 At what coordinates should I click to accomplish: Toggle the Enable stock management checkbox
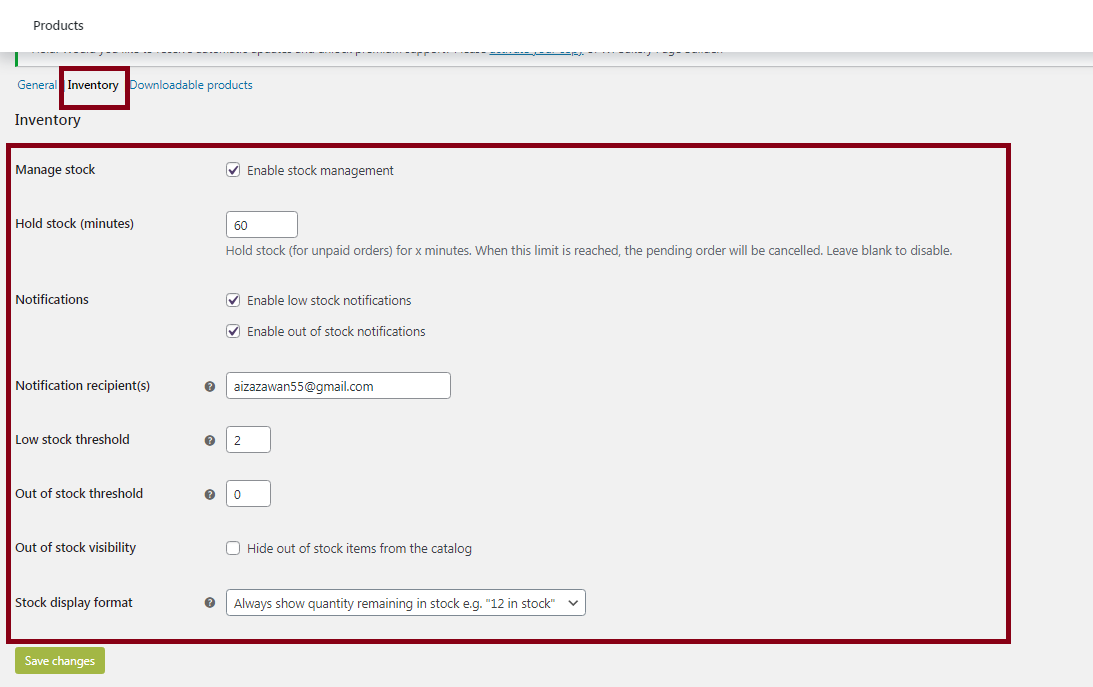(233, 170)
